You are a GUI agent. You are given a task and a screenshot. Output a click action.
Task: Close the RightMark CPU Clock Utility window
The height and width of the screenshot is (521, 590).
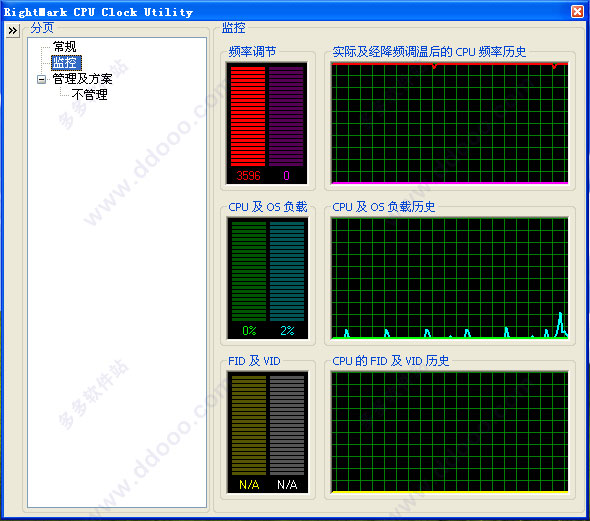[577, 11]
